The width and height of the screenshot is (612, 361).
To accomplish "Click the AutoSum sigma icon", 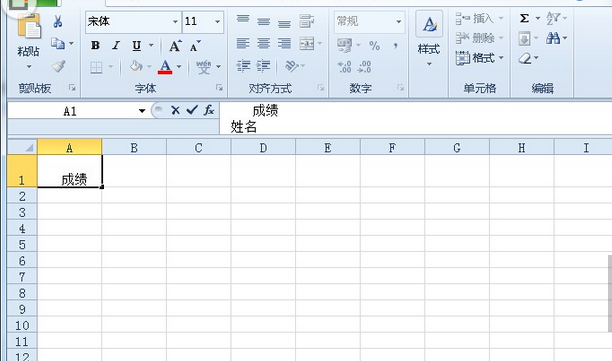I will tap(524, 18).
